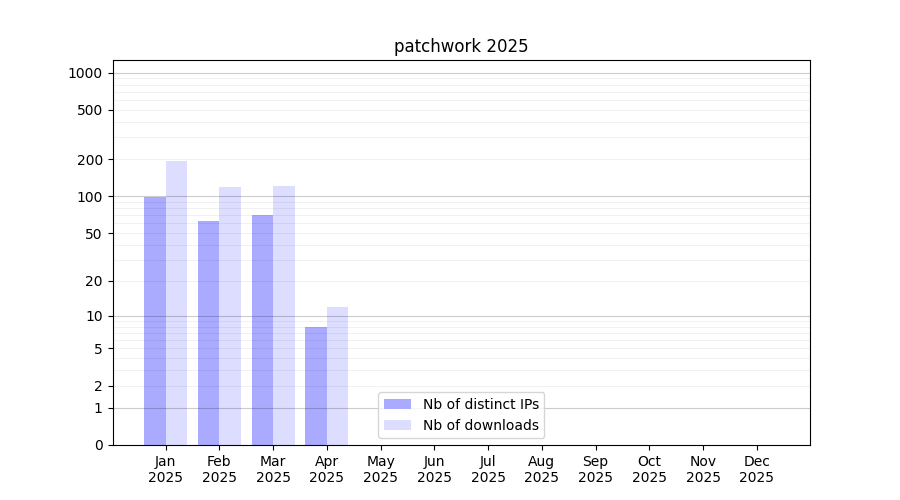Image resolution: width=900 pixels, height=500 pixels.
Task: Select the April downloads bar
Action: (x=338, y=376)
